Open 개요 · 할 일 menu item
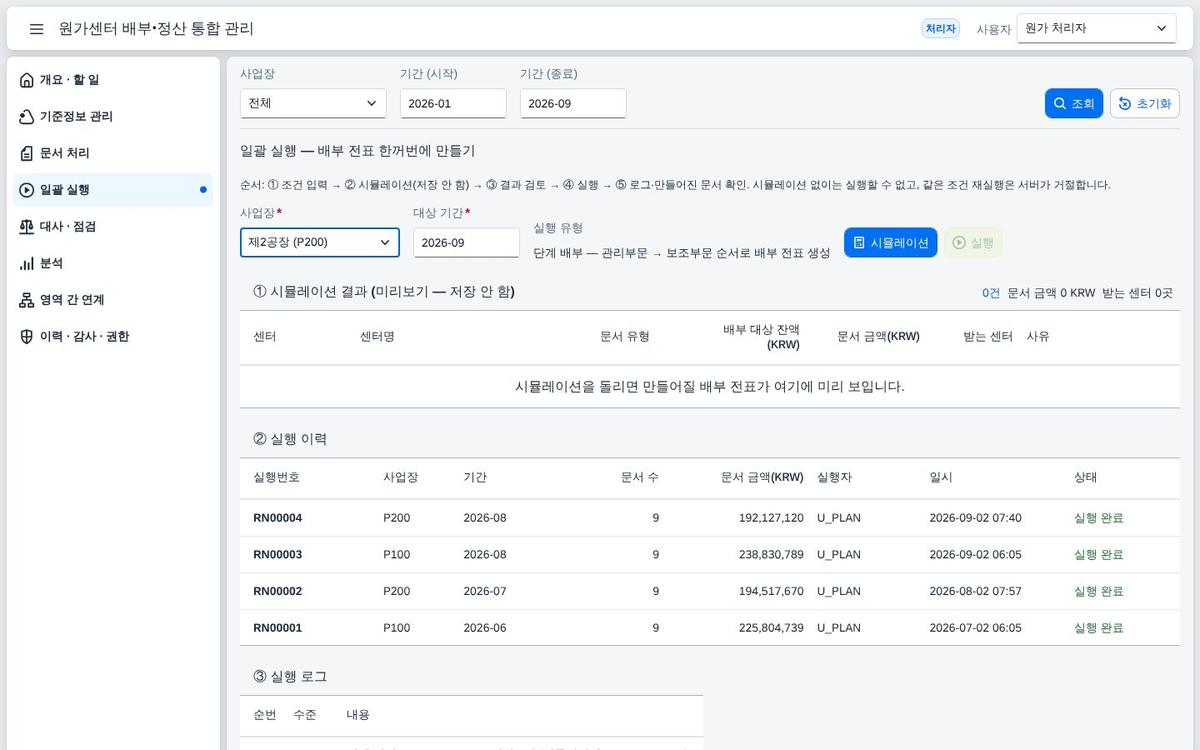This screenshot has width=1200, height=750. [113, 80]
